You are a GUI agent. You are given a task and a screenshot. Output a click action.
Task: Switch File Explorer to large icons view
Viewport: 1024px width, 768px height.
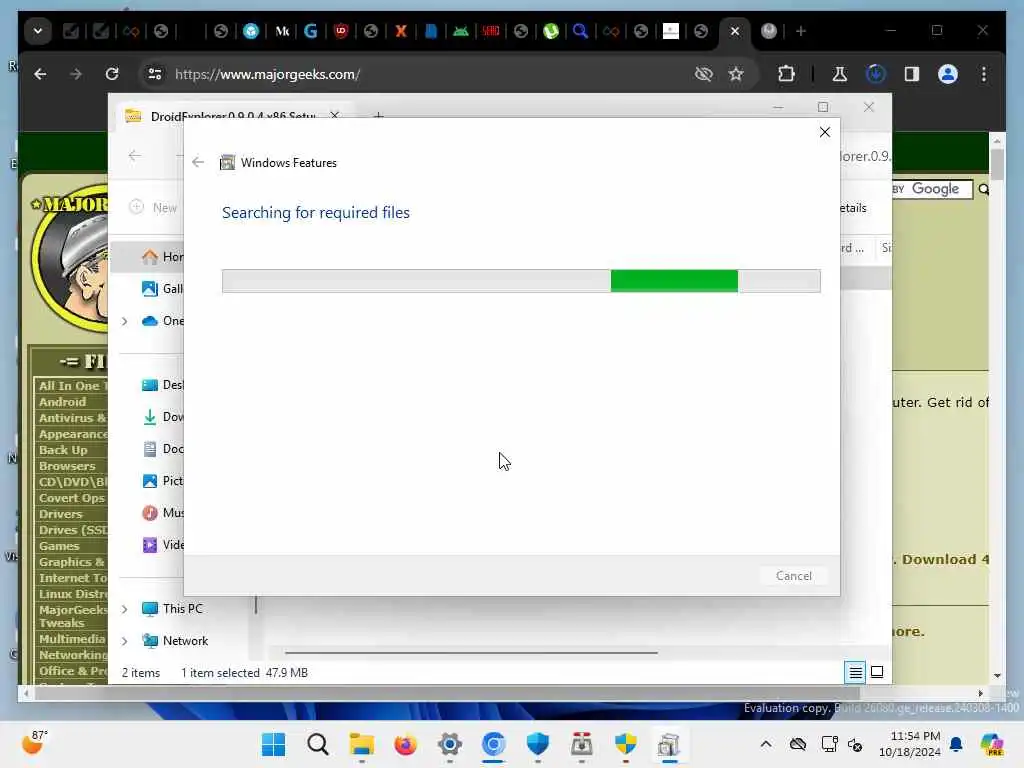(877, 672)
